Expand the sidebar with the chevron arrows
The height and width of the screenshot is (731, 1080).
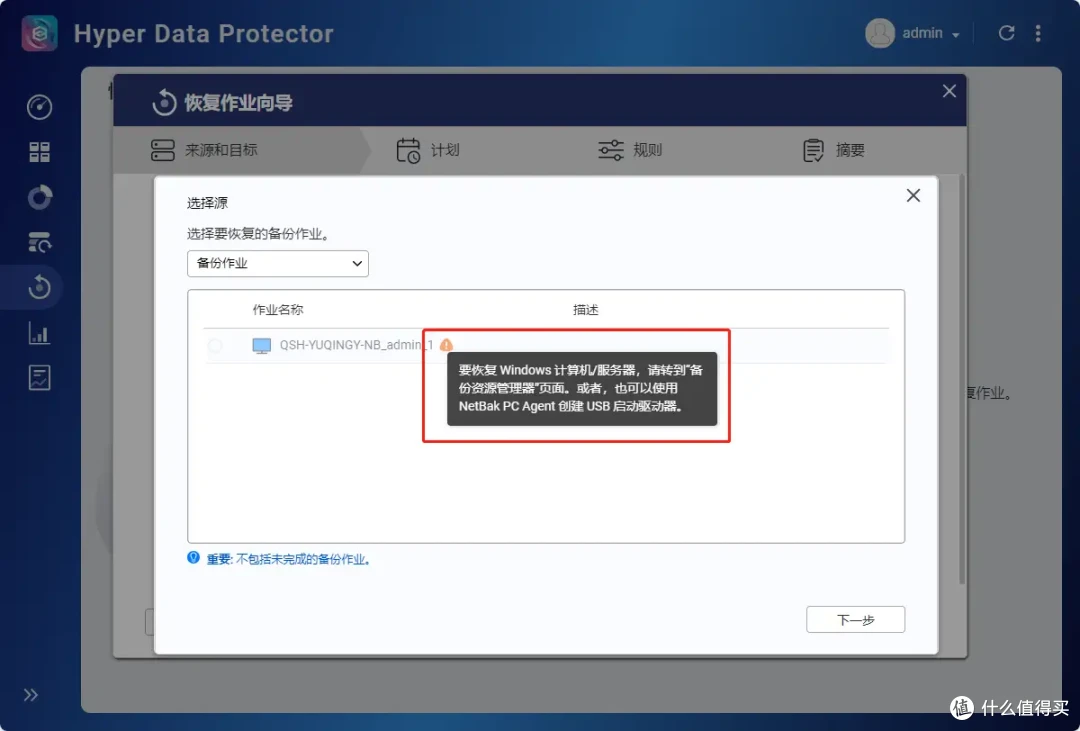pos(31,695)
